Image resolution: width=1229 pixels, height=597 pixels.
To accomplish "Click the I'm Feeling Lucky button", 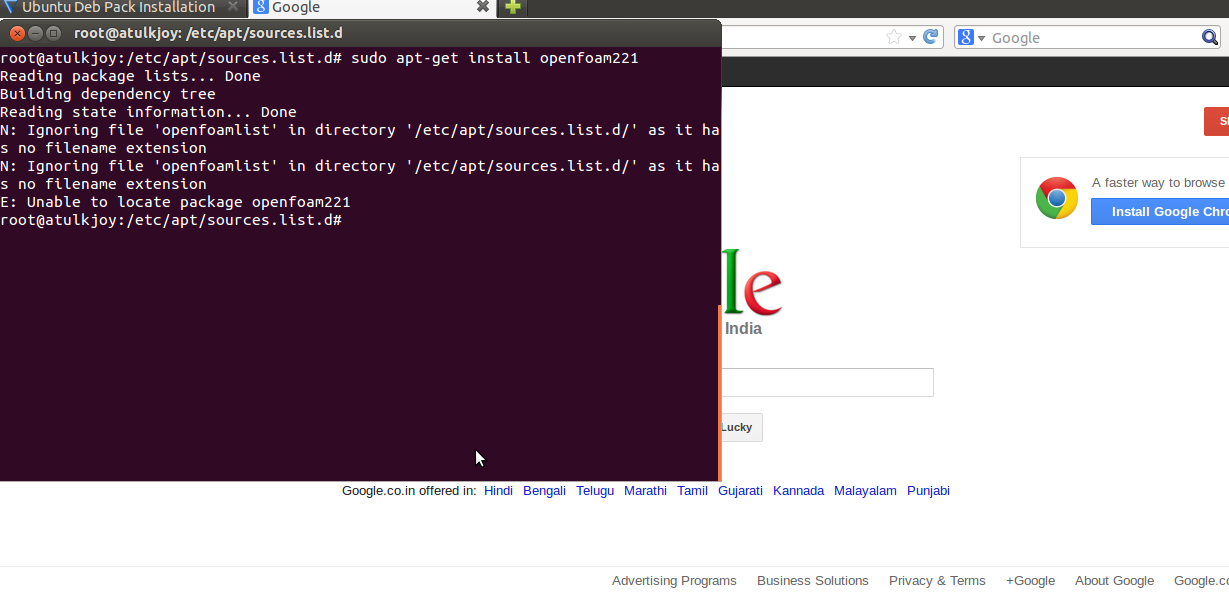I will click(x=742, y=427).
